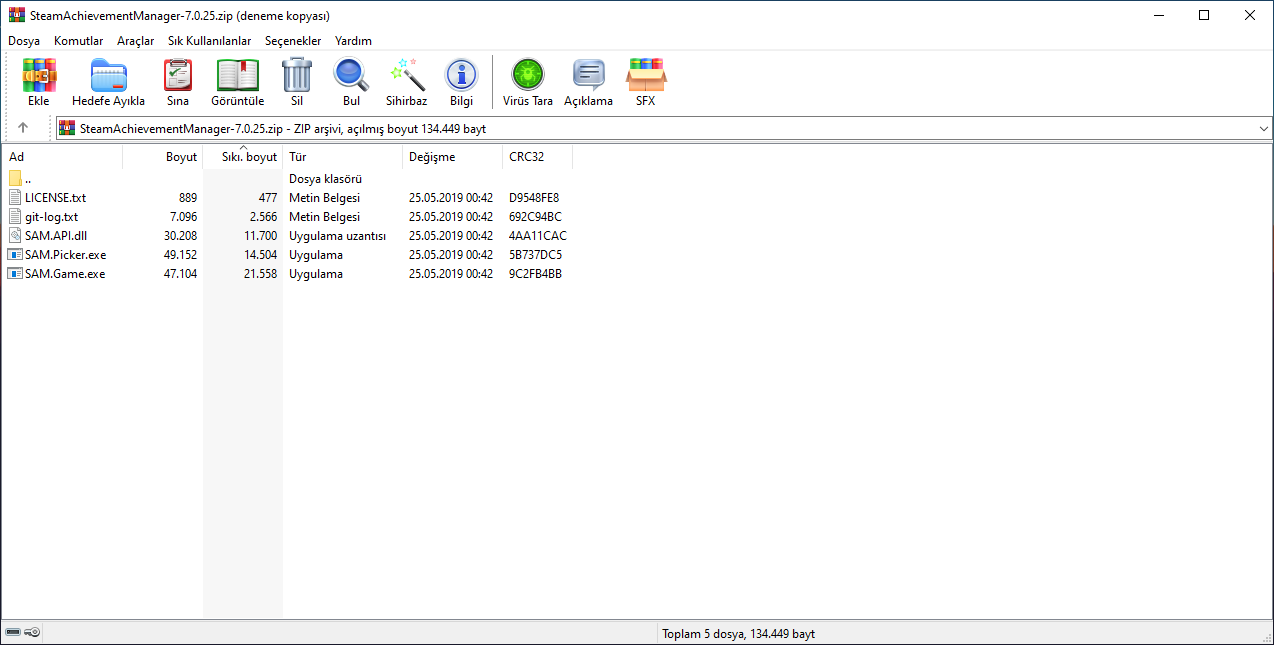Click the LICENSE.txt file icon
This screenshot has height=645, width=1274.
(x=15, y=198)
